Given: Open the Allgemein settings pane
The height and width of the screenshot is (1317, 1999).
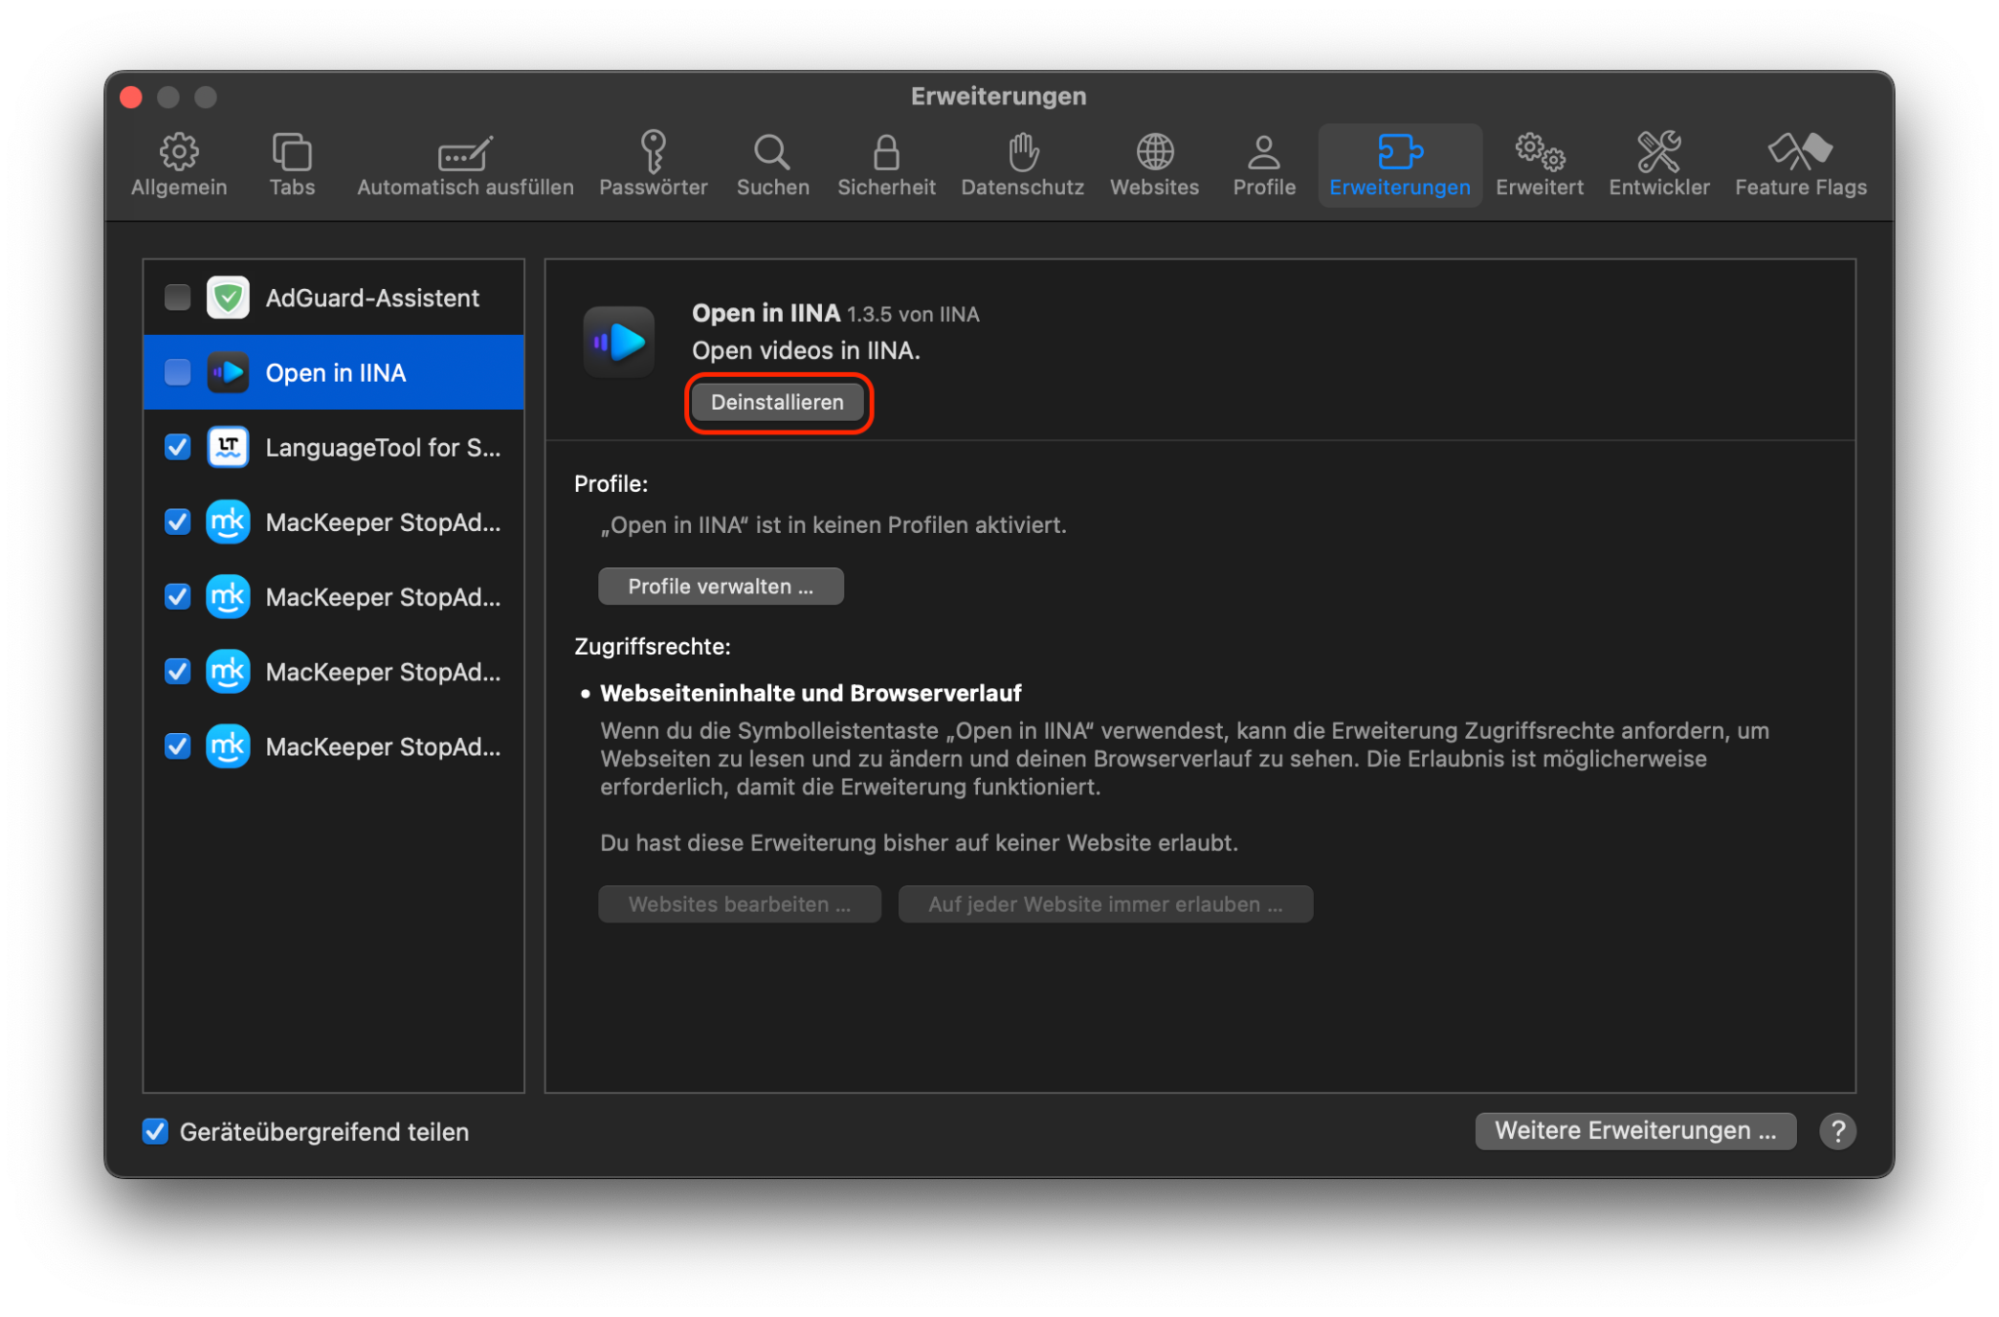Looking at the screenshot, I should pyautogui.click(x=179, y=163).
